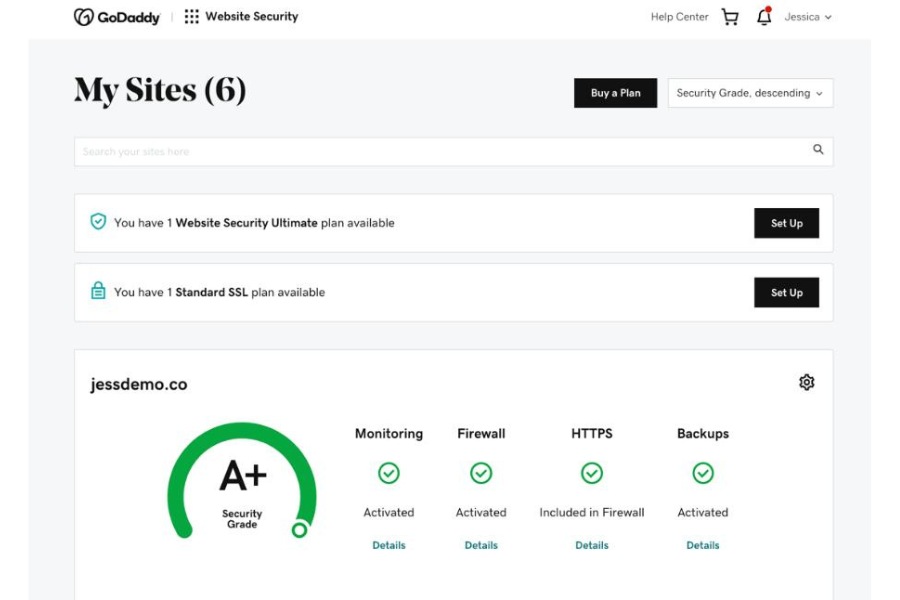View Backups Details
900x600 pixels.
pos(703,545)
